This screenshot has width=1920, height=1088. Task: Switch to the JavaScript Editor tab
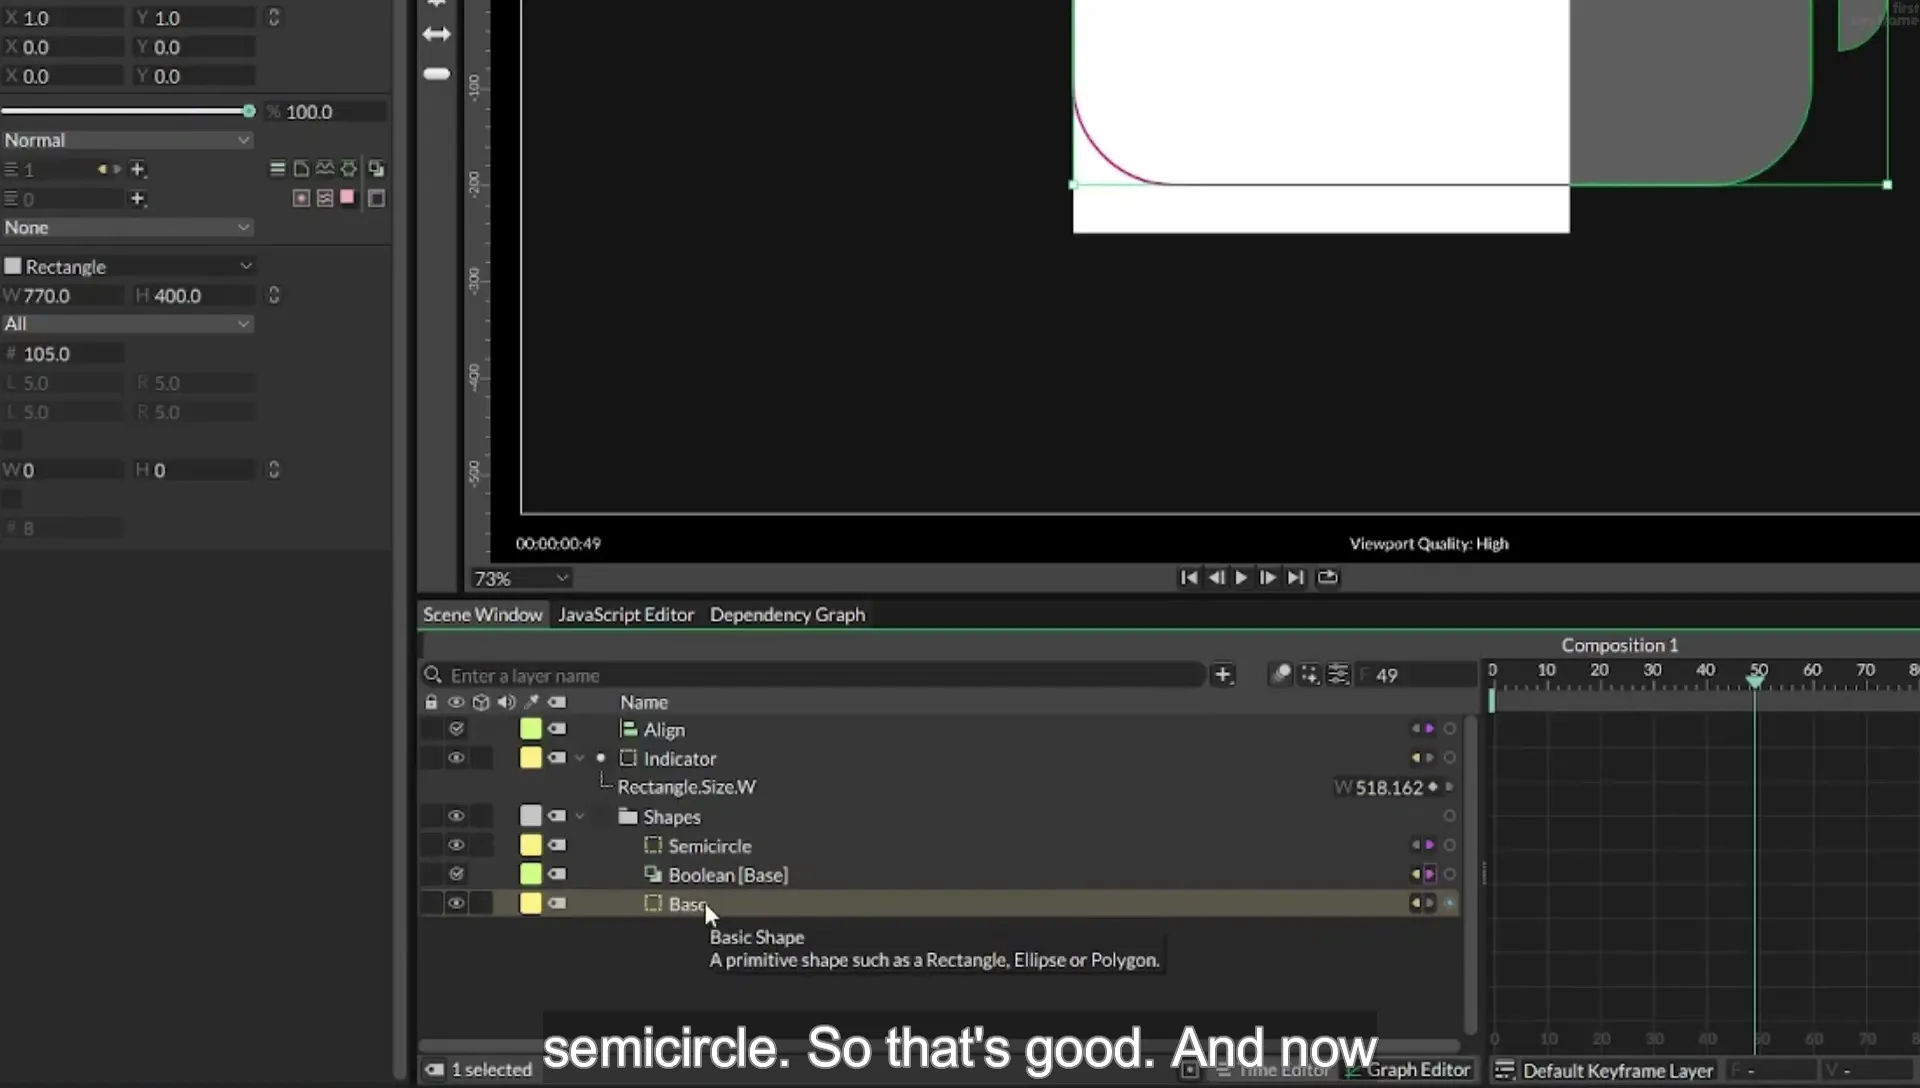[x=626, y=615]
